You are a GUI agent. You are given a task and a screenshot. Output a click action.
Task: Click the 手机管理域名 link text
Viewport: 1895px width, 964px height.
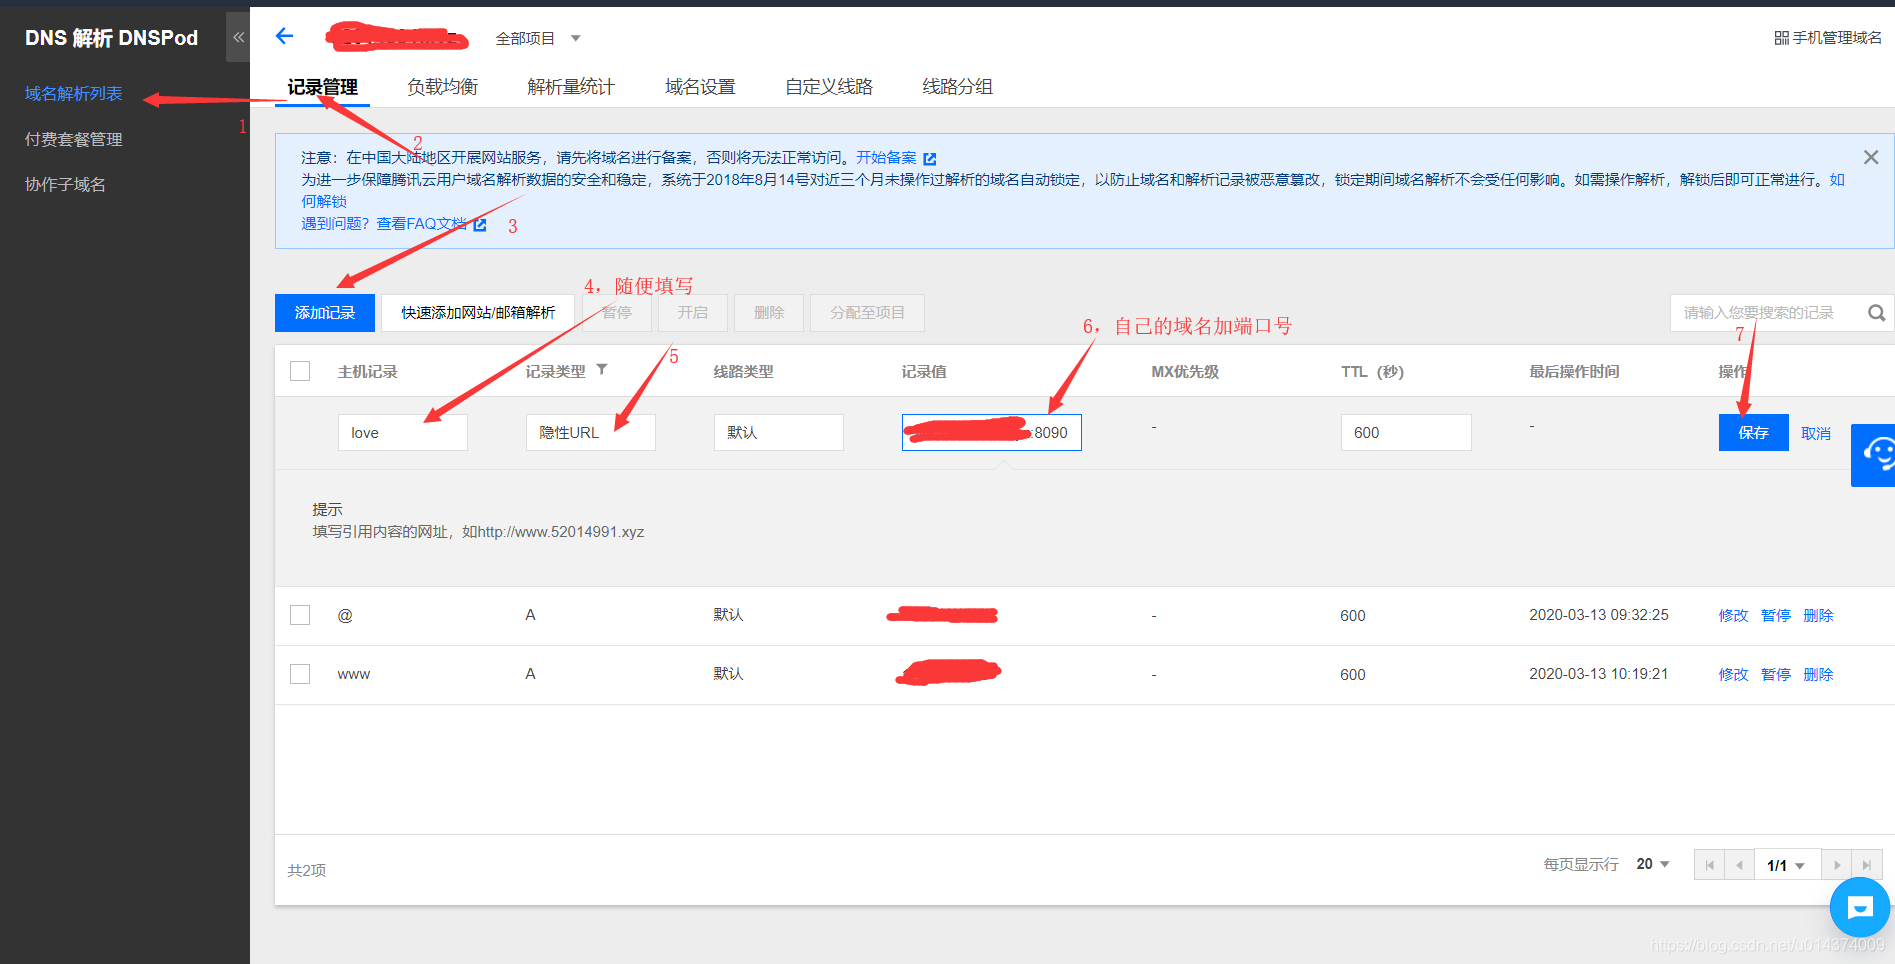click(x=1836, y=38)
